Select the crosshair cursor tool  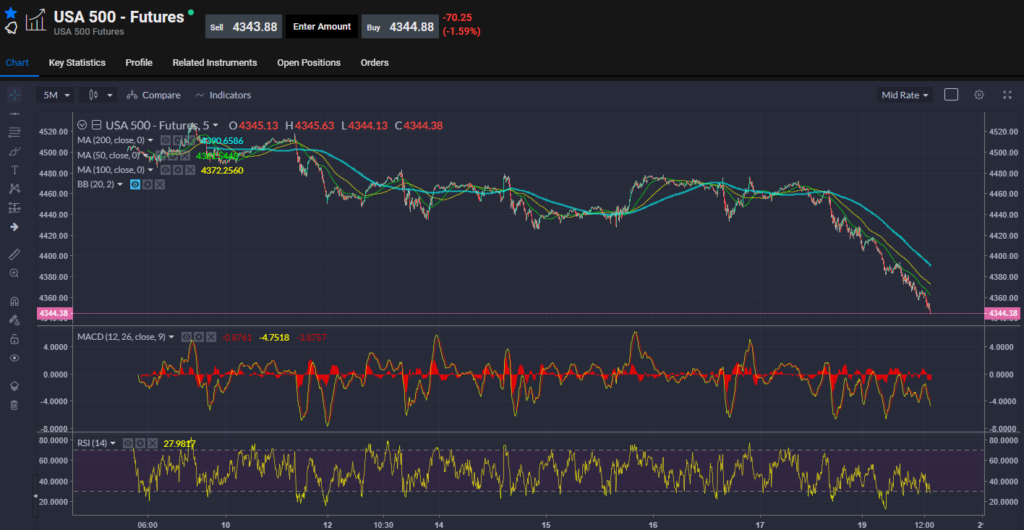[x=14, y=95]
